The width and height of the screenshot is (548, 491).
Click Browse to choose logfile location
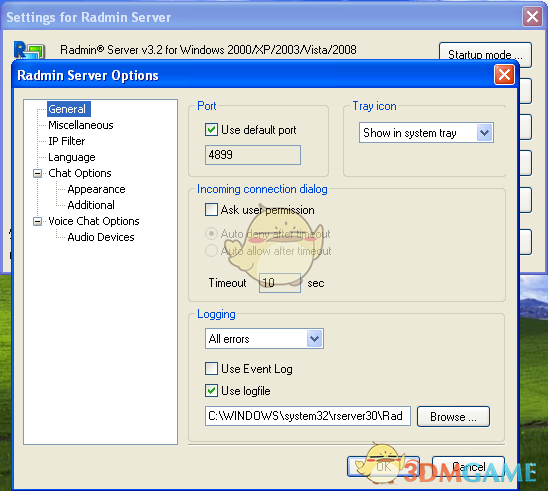point(453,417)
